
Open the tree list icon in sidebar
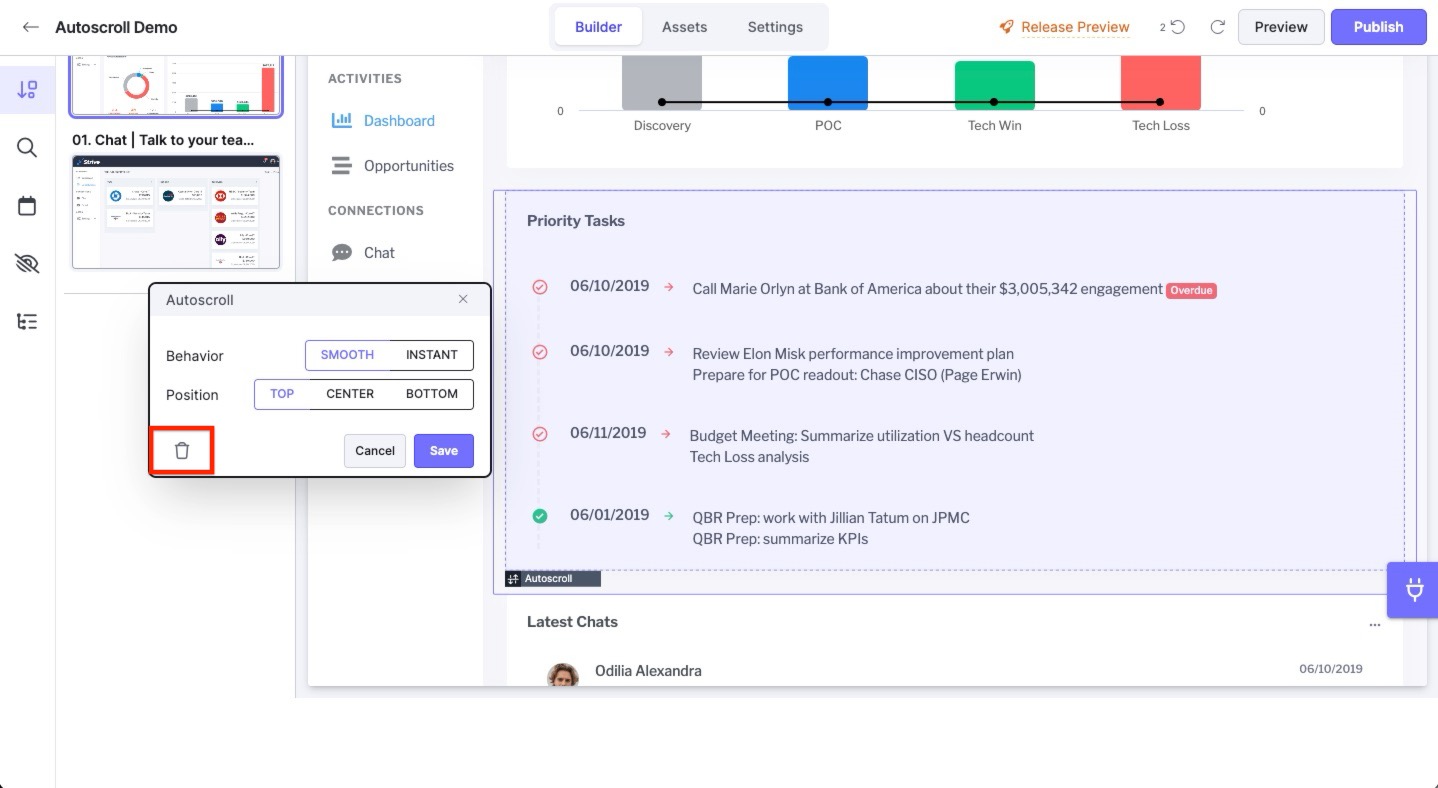(27, 322)
